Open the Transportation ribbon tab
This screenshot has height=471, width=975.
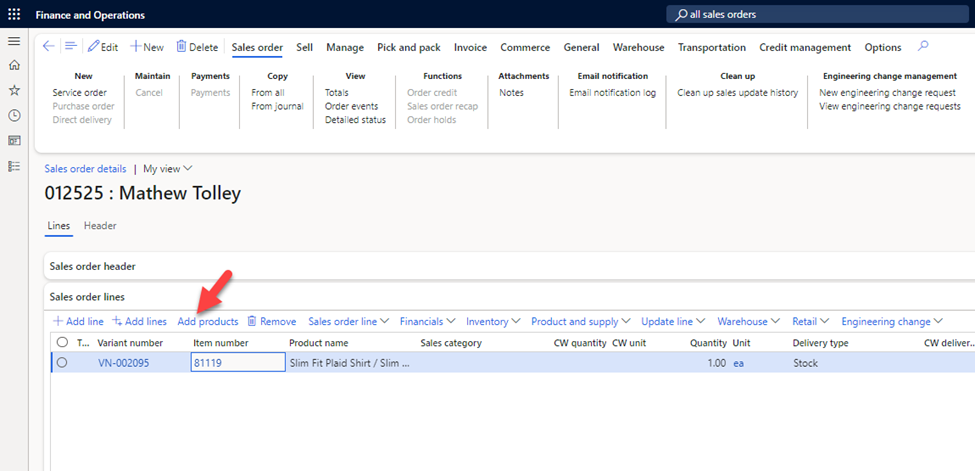click(x=712, y=47)
